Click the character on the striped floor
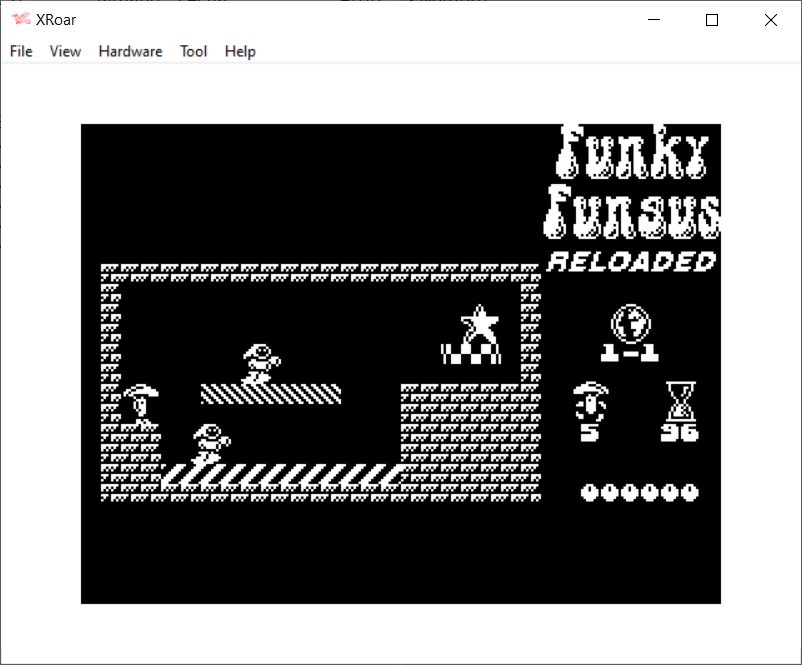The width and height of the screenshot is (802, 665). (x=211, y=443)
